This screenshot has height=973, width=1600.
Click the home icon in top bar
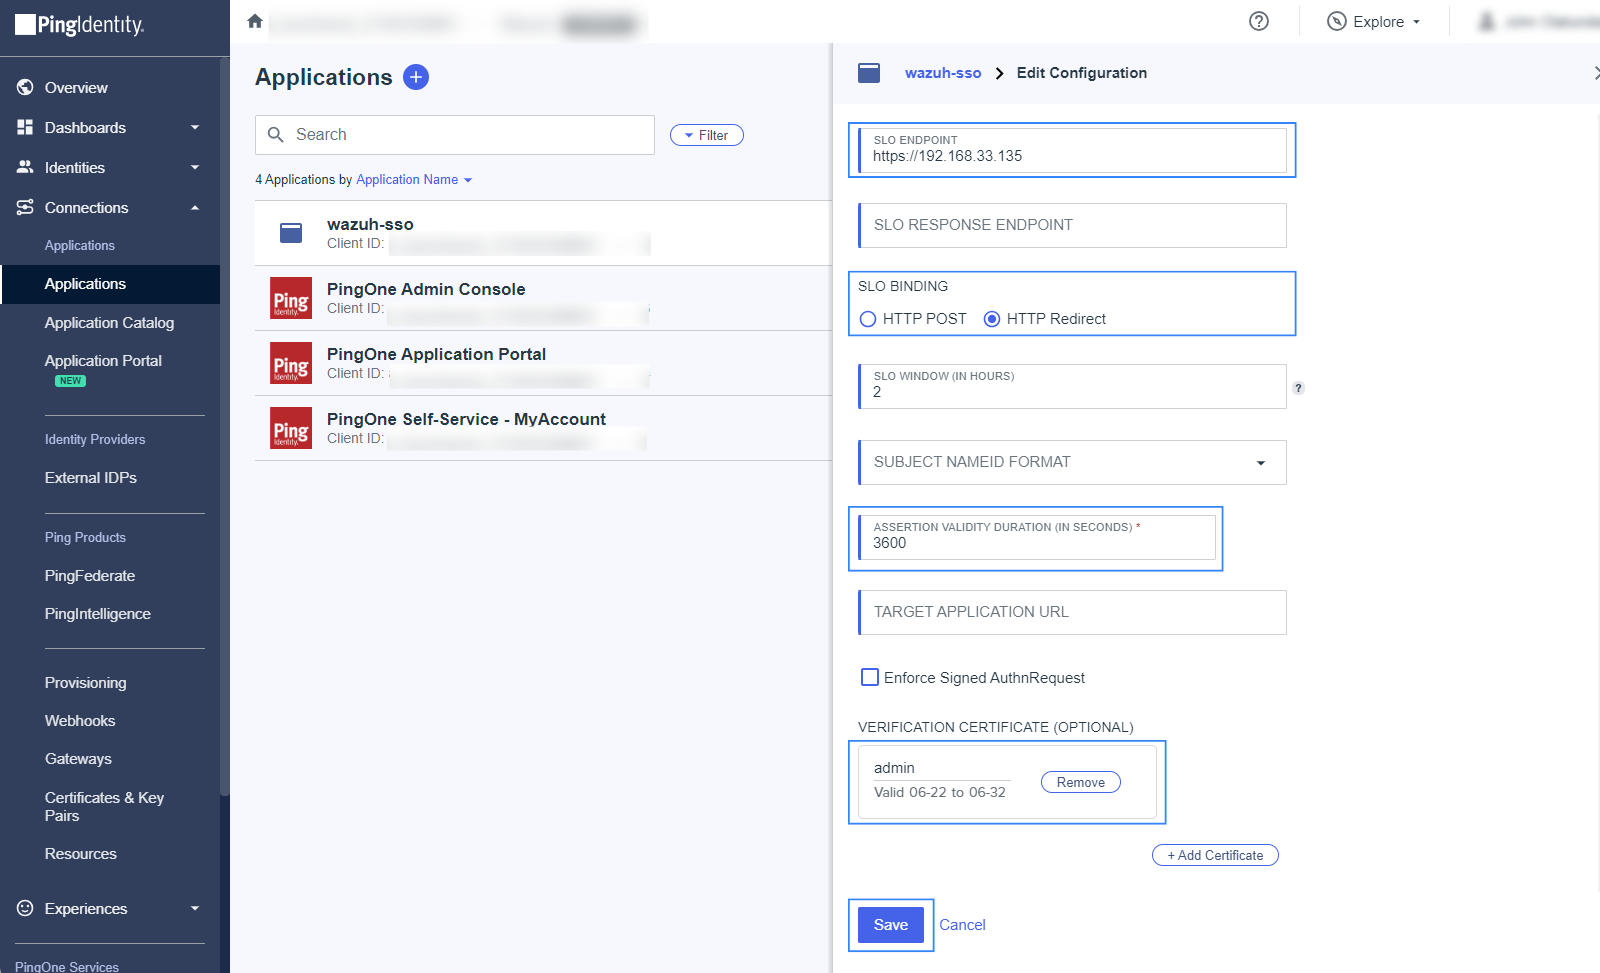pyautogui.click(x=255, y=21)
